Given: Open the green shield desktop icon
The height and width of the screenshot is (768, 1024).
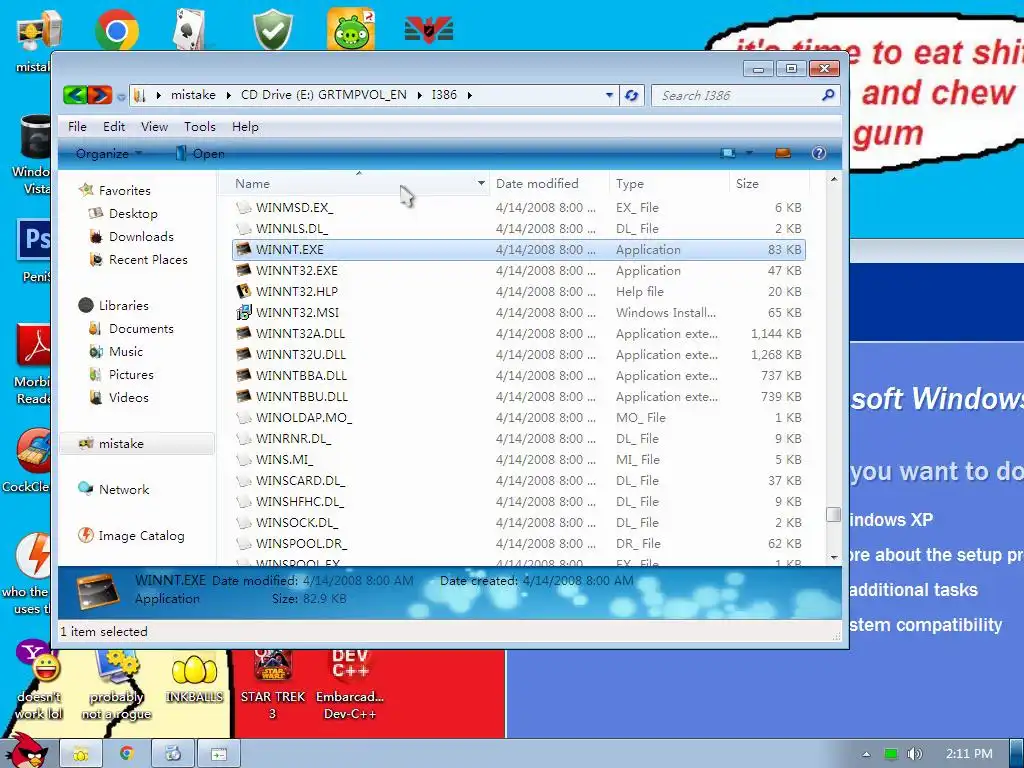Looking at the screenshot, I should pos(272,30).
